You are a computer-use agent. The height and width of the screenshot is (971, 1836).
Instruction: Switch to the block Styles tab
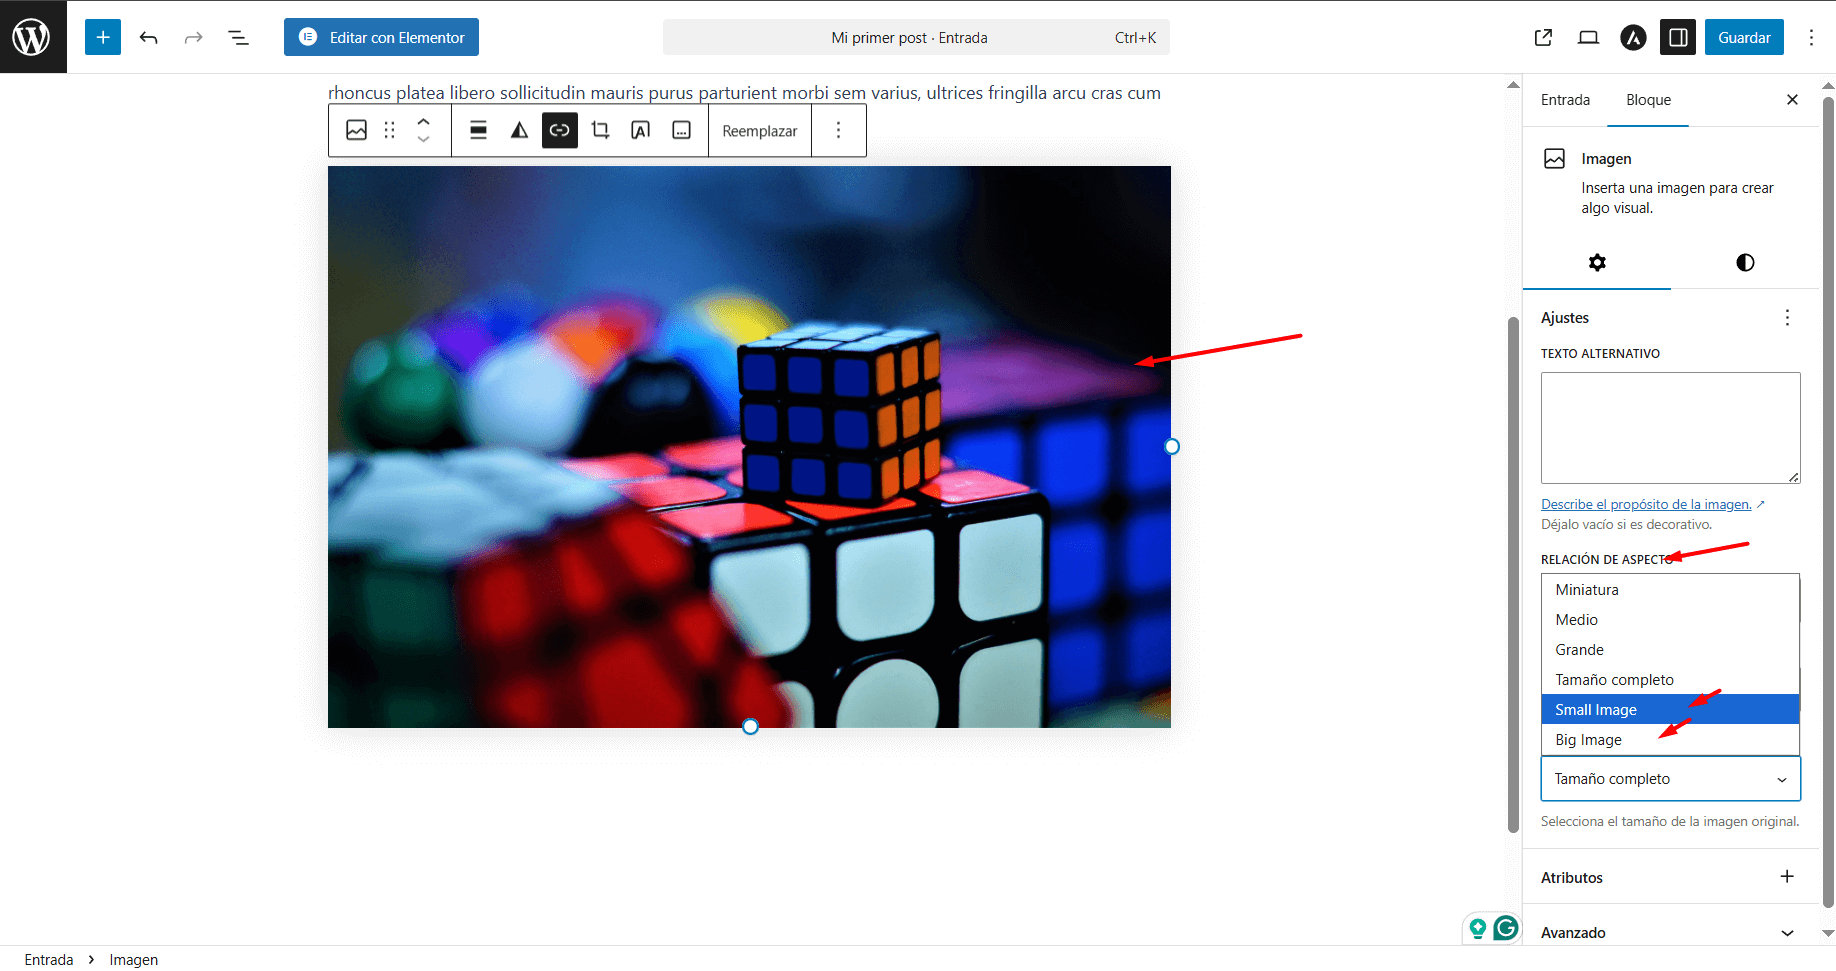coord(1745,262)
